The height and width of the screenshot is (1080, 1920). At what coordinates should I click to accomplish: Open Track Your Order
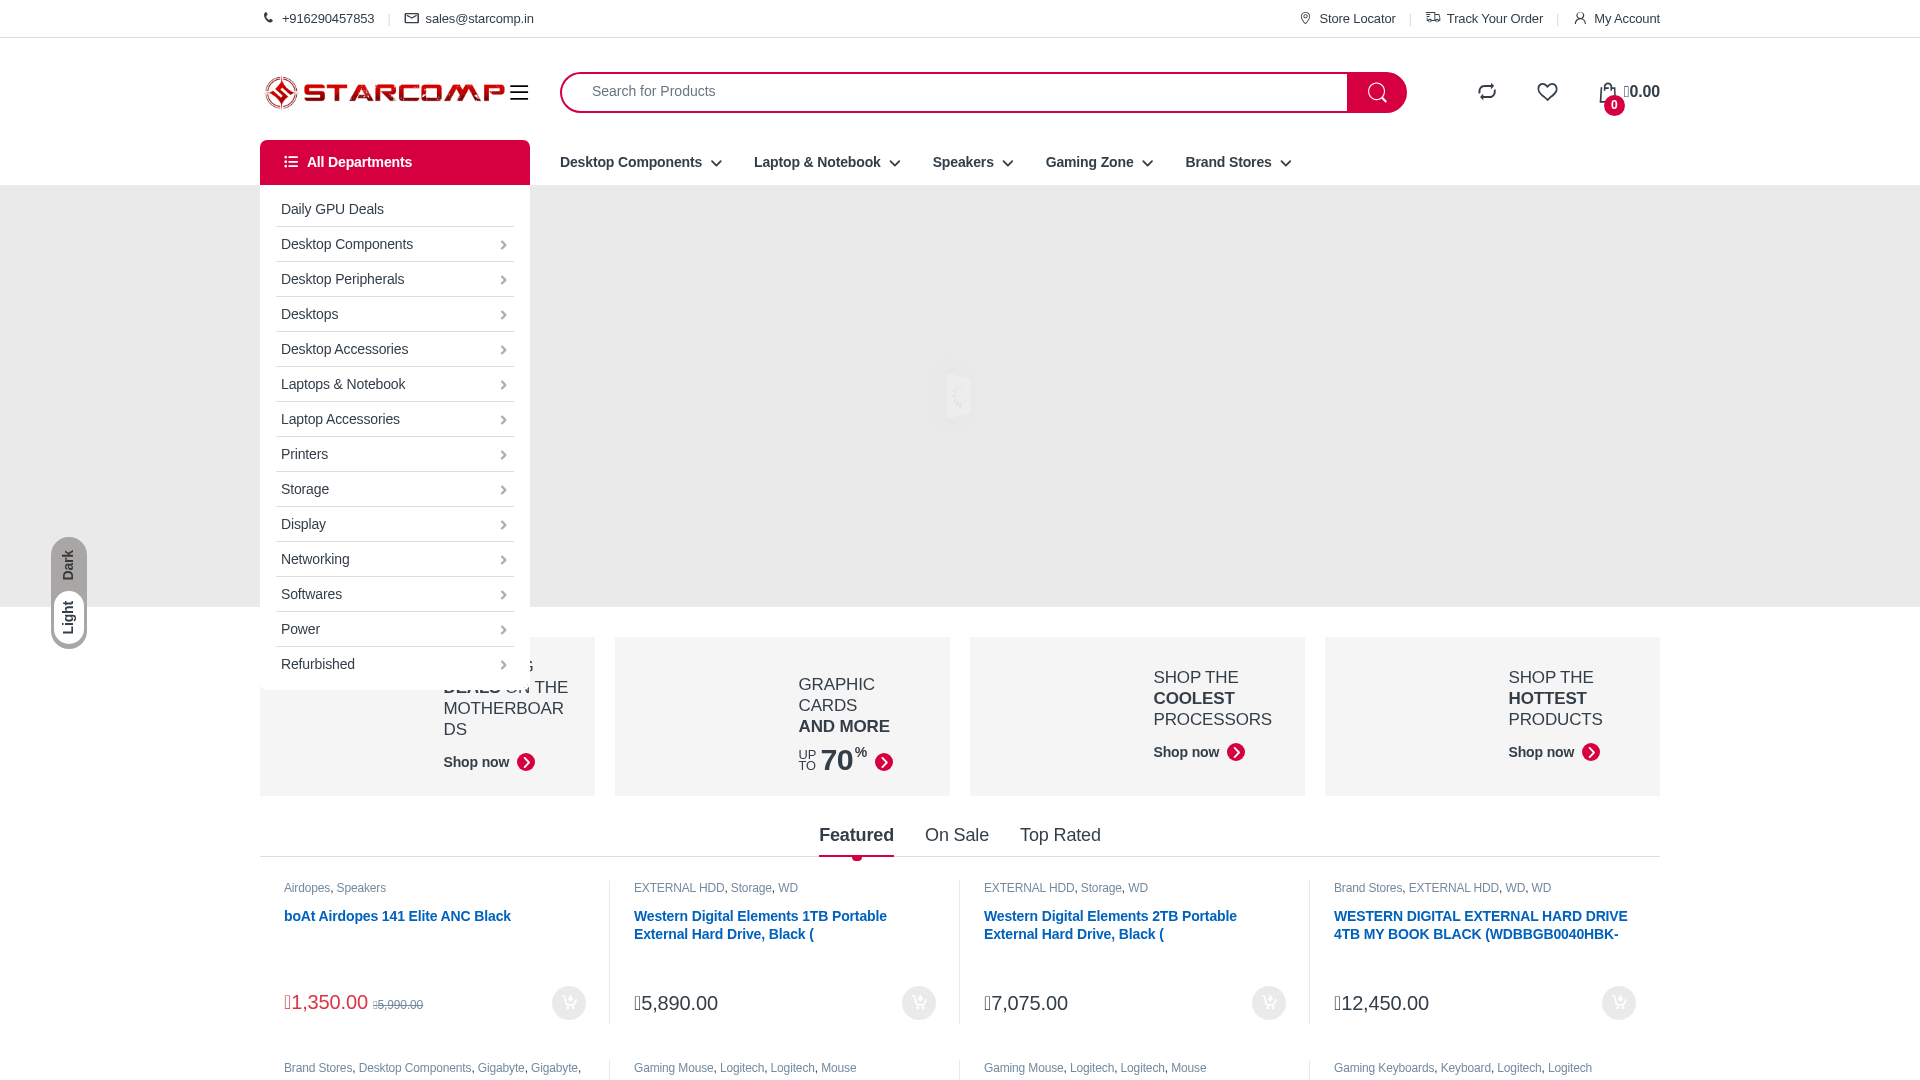point(1484,18)
